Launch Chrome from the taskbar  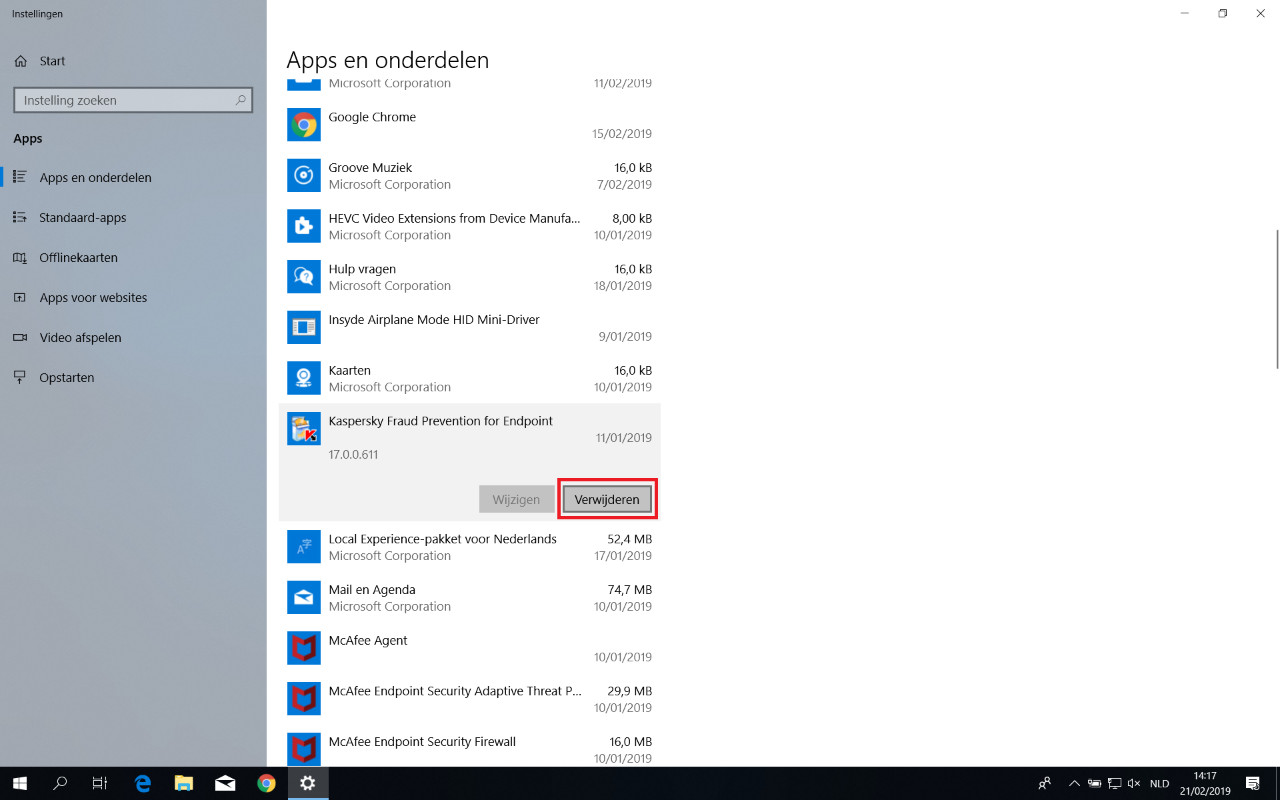point(266,783)
